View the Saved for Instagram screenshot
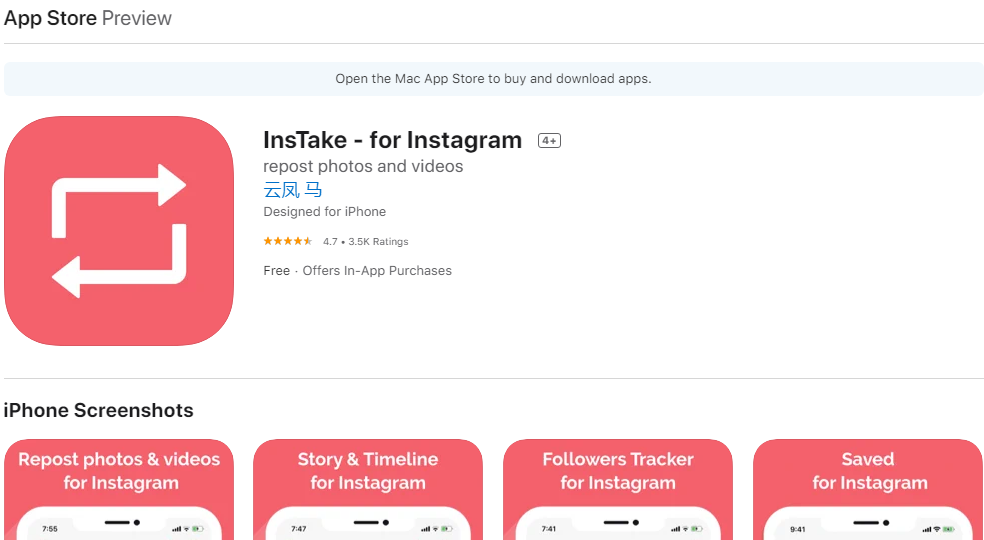This screenshot has width=984, height=540. 867,490
